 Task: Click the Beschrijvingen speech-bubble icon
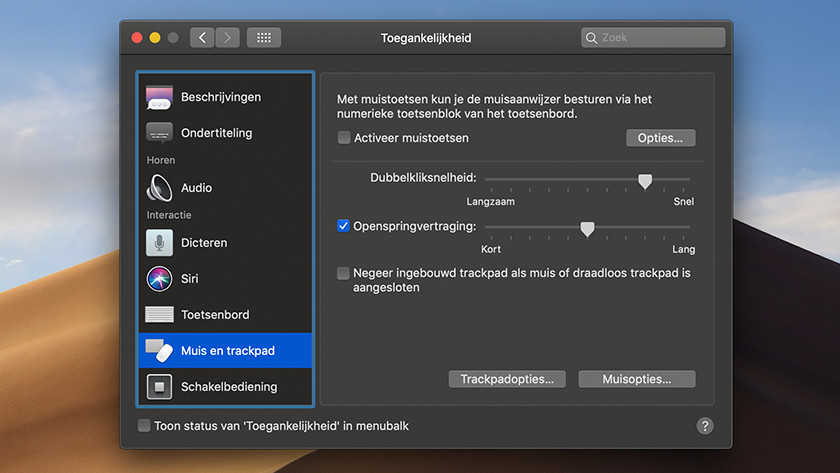point(159,97)
